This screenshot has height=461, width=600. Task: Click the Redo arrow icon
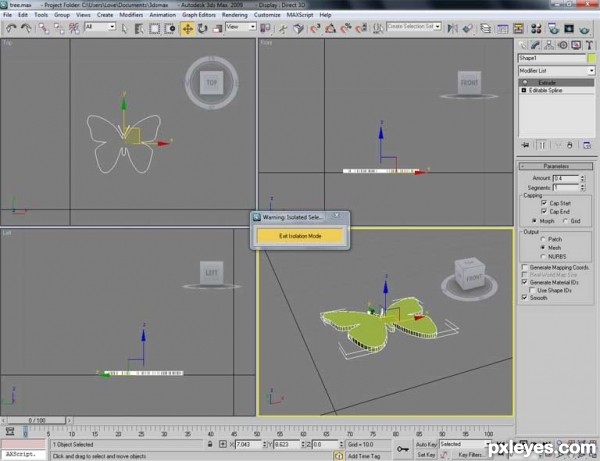pos(26,28)
